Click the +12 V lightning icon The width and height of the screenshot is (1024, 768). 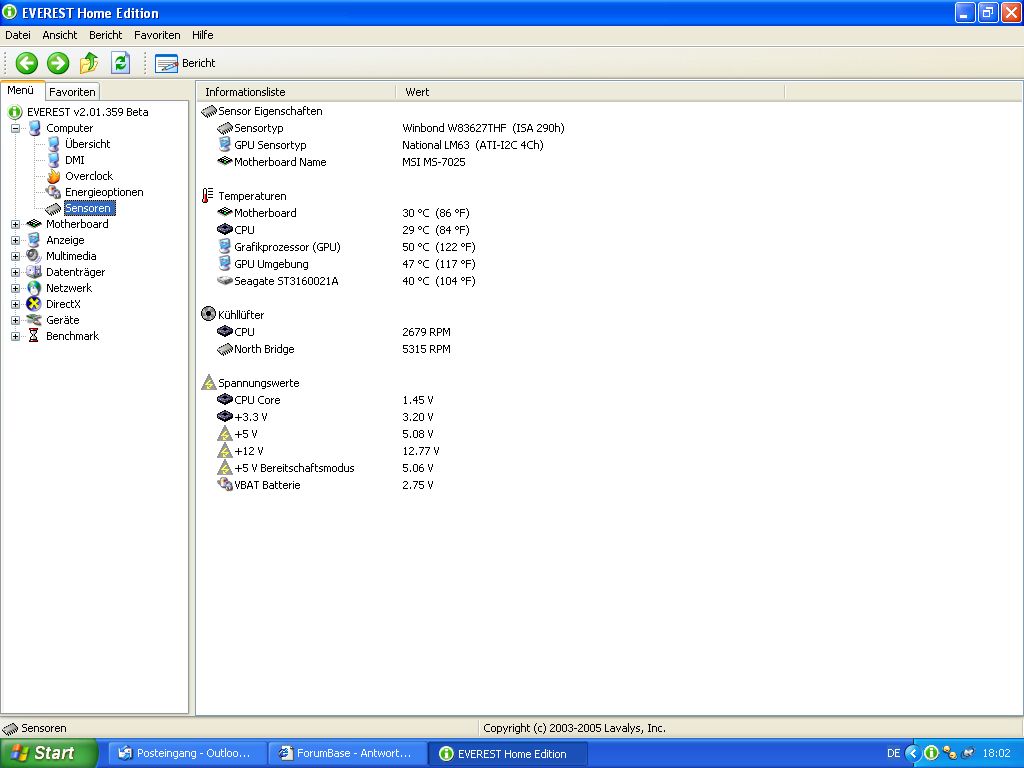click(x=225, y=451)
